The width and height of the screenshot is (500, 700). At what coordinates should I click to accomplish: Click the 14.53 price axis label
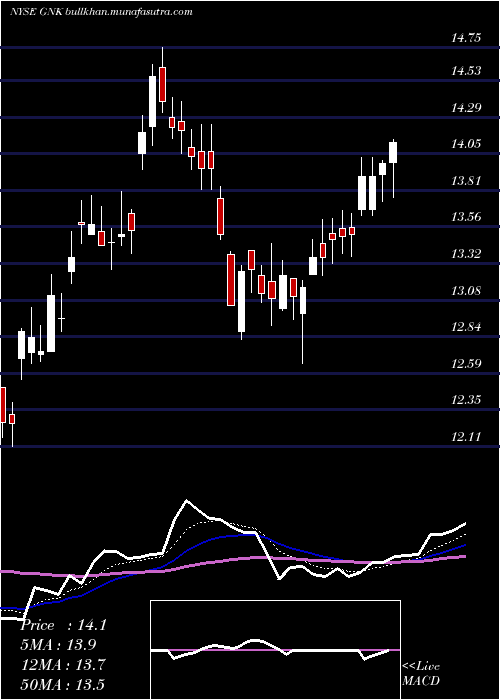[466, 71]
